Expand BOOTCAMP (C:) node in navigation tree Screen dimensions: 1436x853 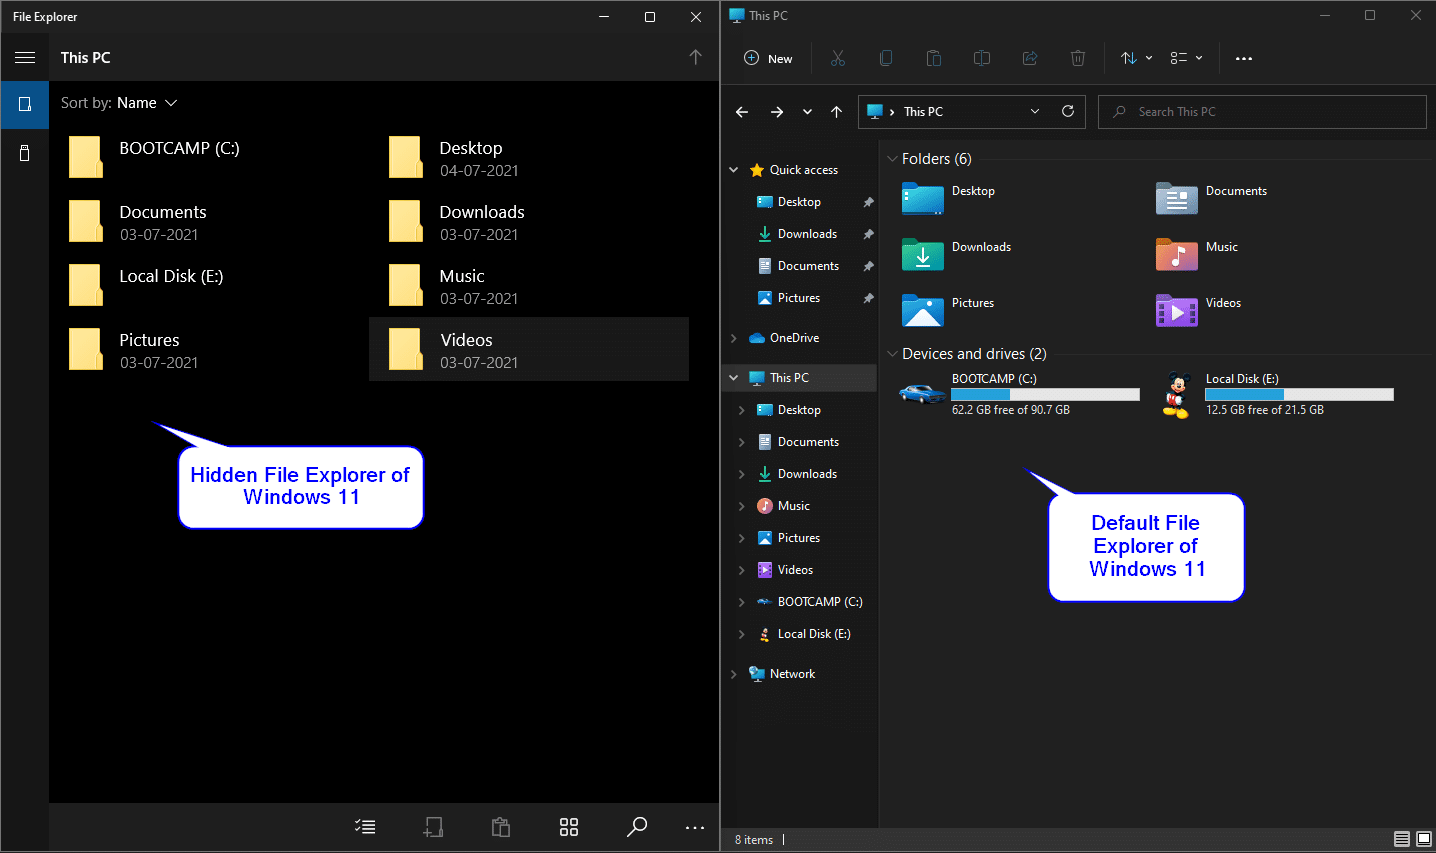click(x=742, y=602)
